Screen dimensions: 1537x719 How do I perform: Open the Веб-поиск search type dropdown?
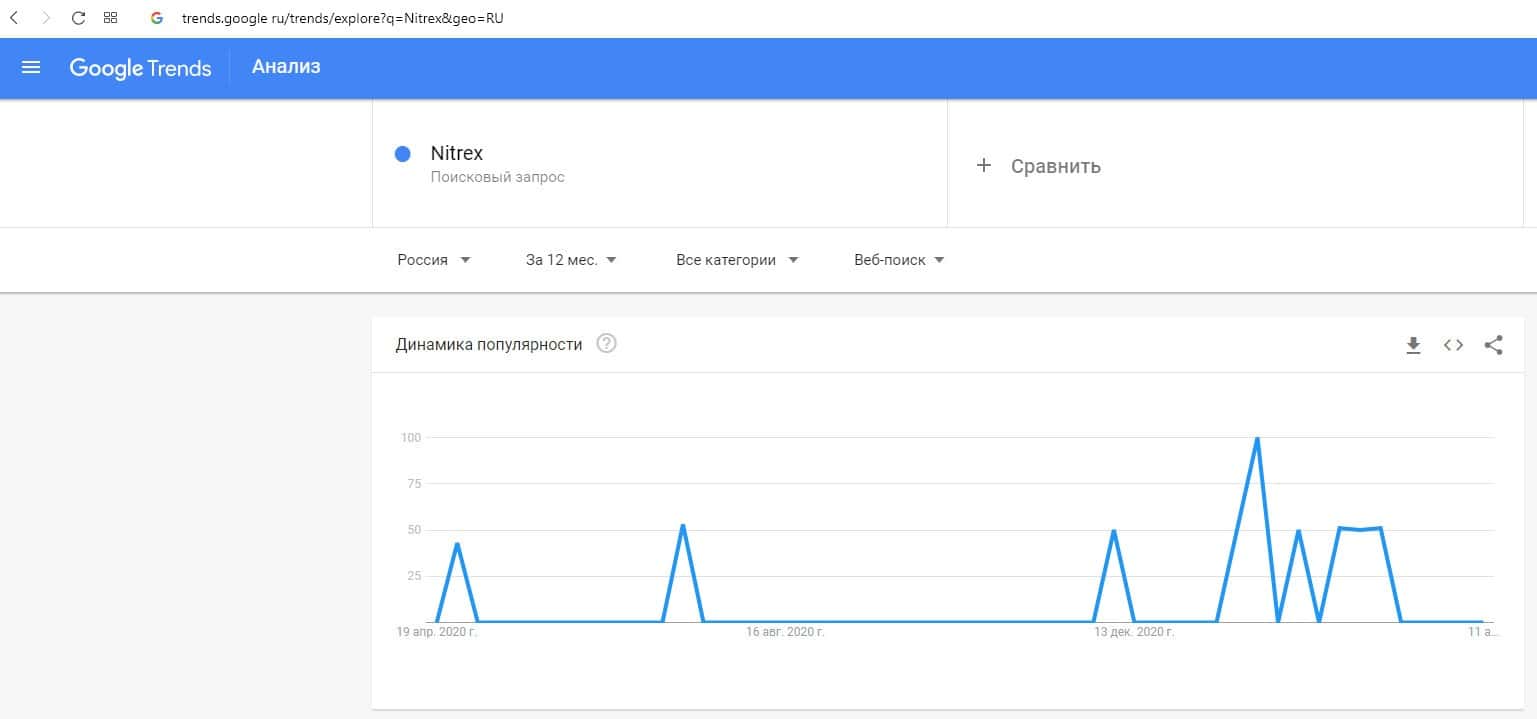coord(899,260)
